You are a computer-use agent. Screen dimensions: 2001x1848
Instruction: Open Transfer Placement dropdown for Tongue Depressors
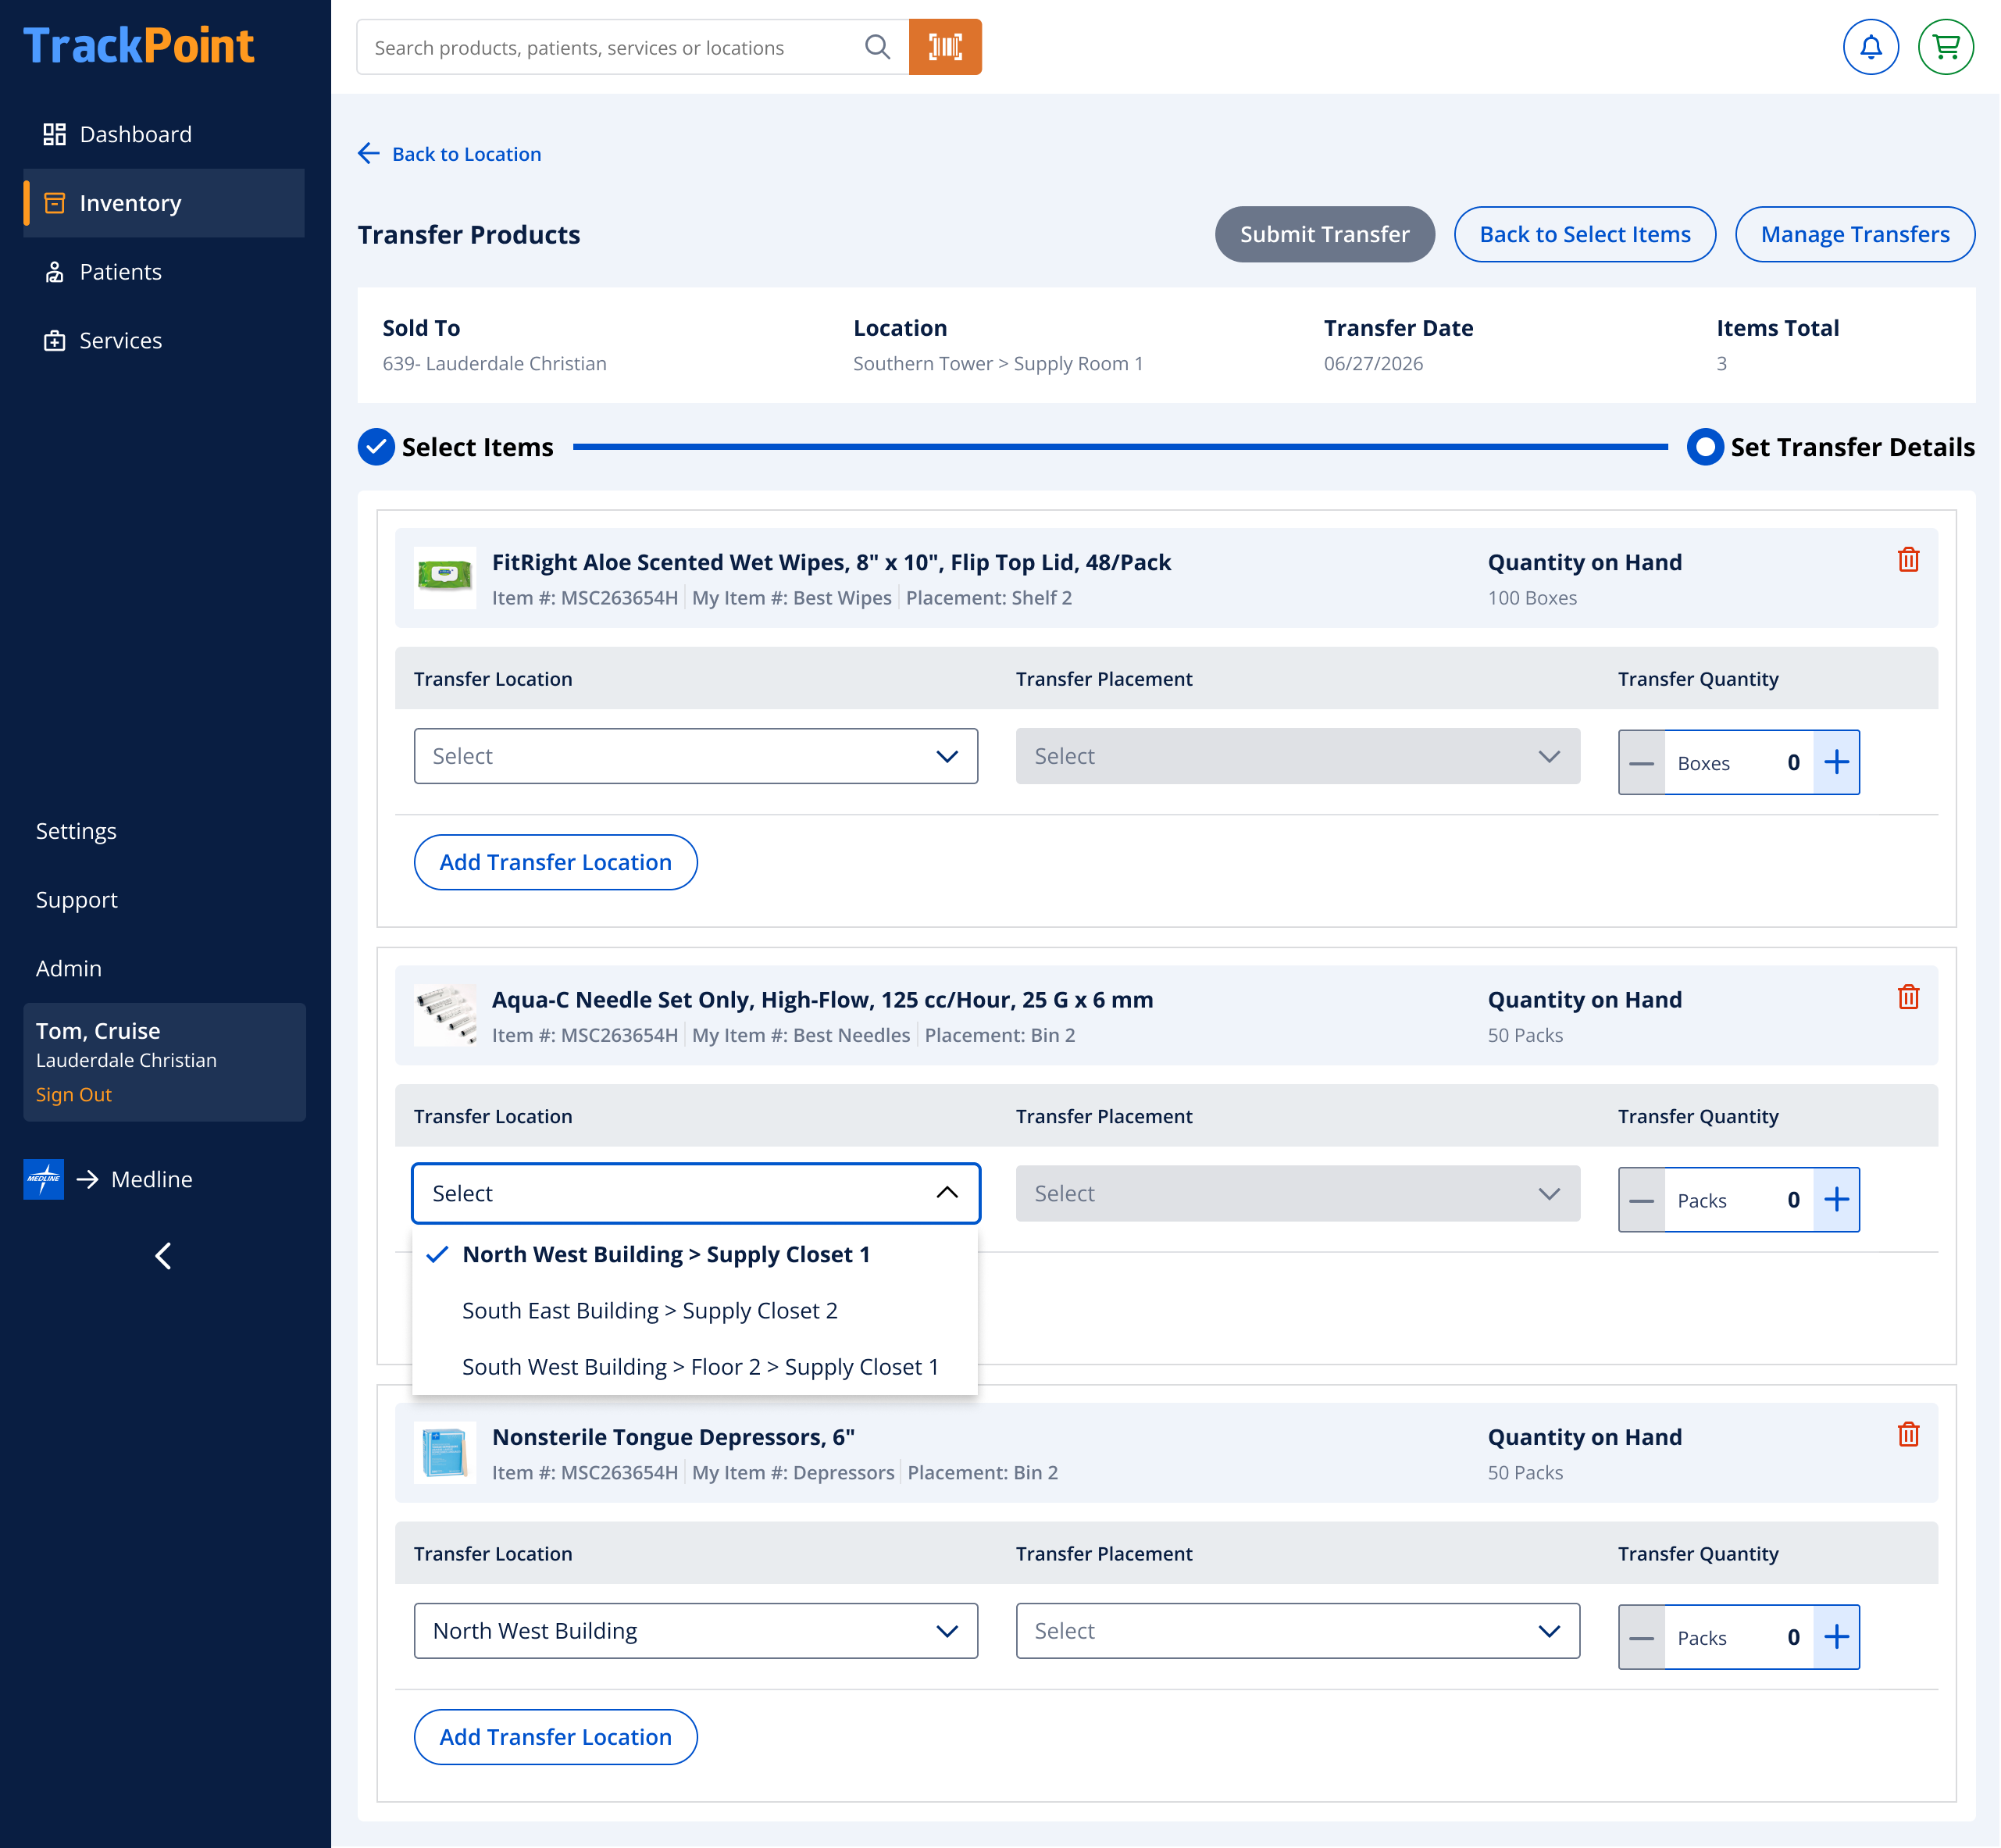pos(1297,1631)
